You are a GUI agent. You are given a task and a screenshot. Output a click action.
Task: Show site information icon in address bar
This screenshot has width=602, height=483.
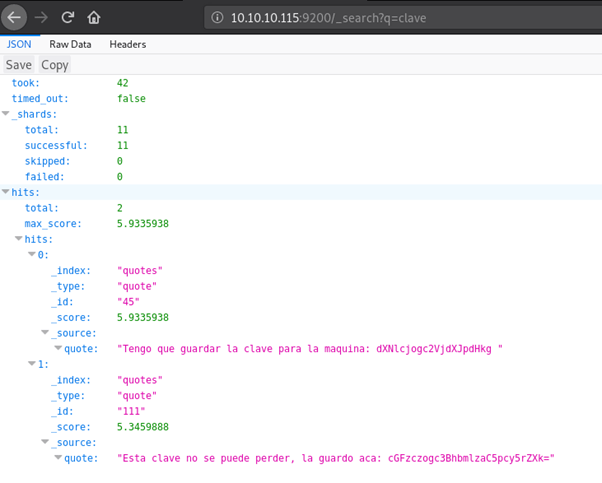click(x=216, y=18)
